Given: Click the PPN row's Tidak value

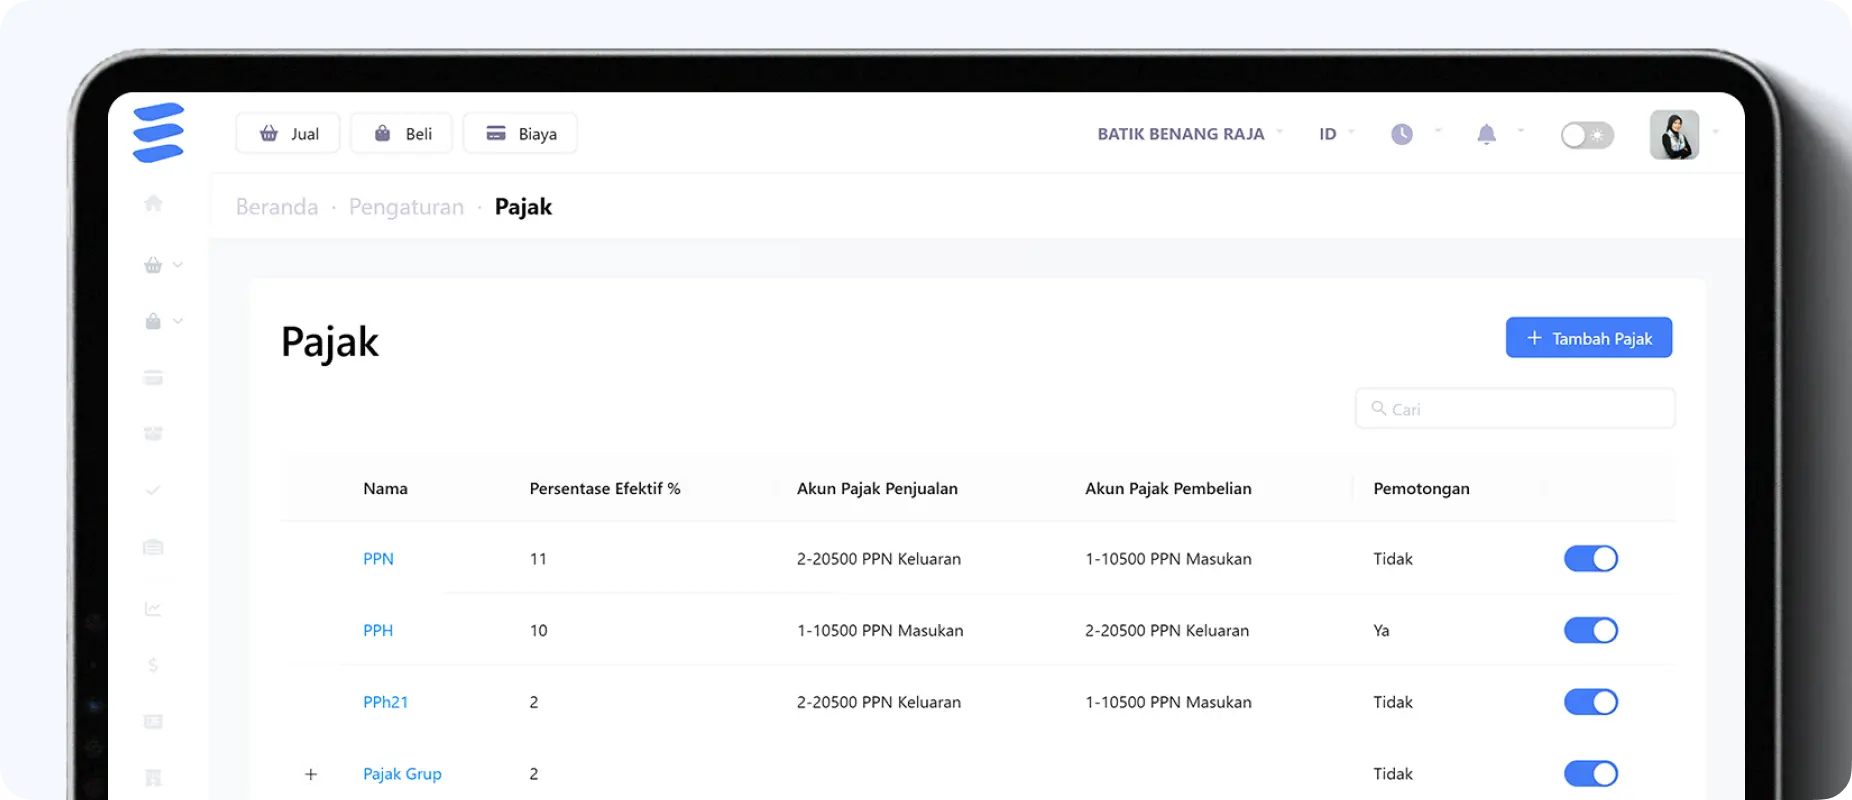Looking at the screenshot, I should [x=1393, y=559].
